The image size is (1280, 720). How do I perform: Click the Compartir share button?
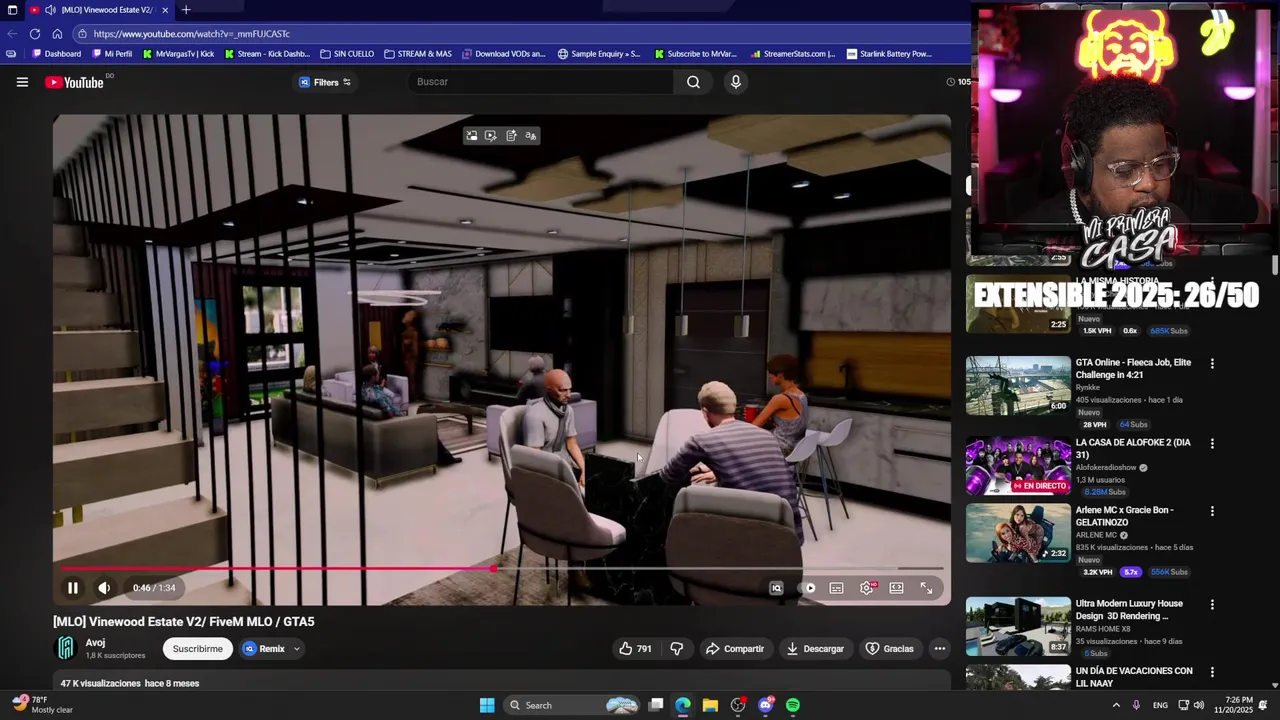(x=735, y=649)
